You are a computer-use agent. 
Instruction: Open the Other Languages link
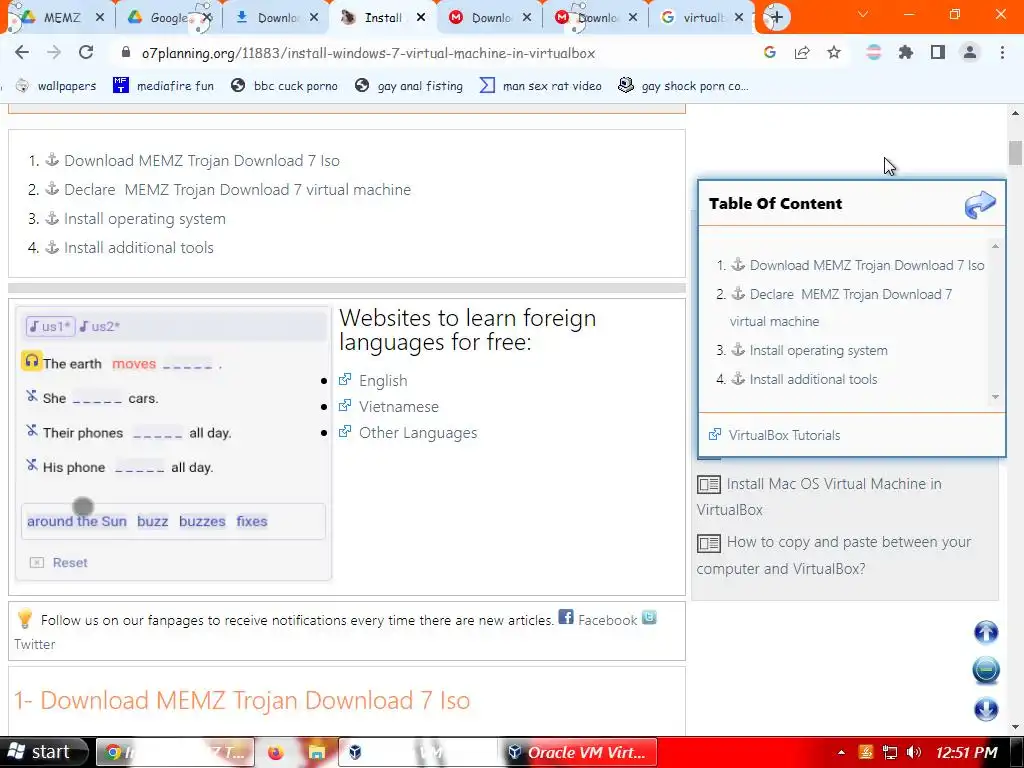pos(418,433)
